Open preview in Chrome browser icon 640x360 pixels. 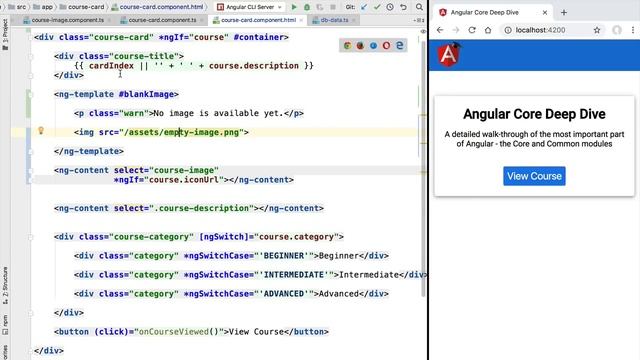[x=347, y=45]
